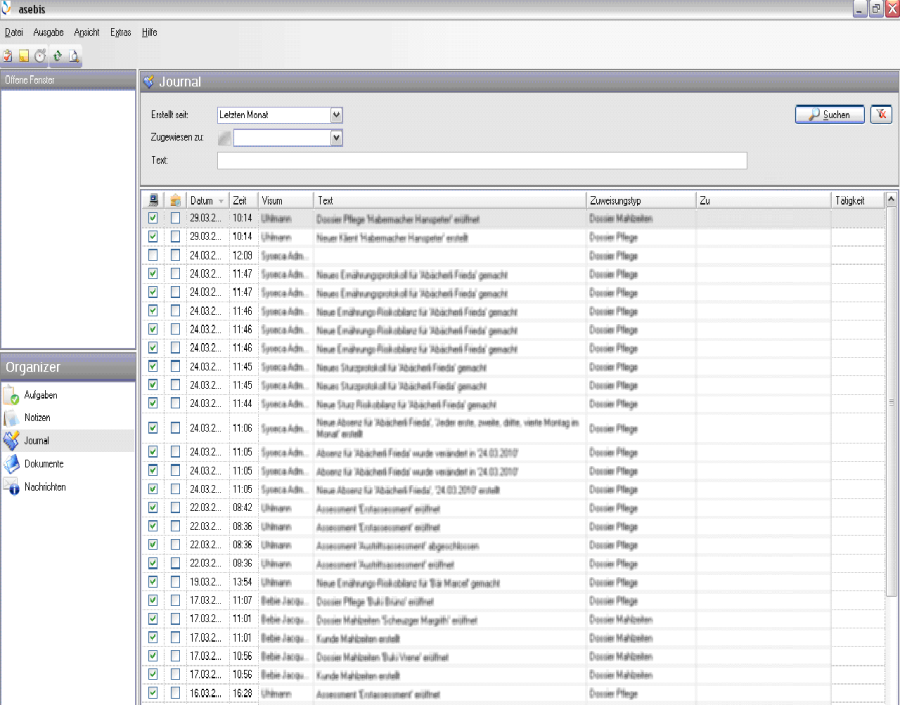Open Notizen in the Organizer
This screenshot has height=705, width=900.
point(37,418)
